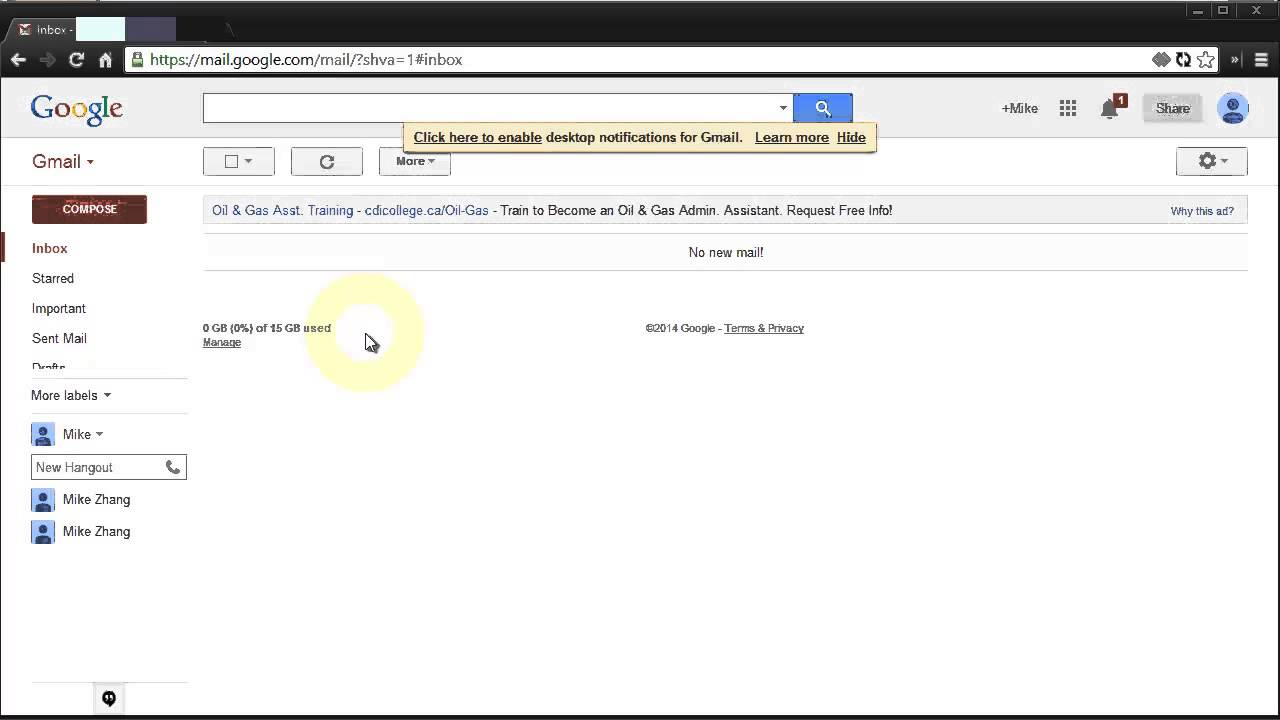Image resolution: width=1280 pixels, height=720 pixels.
Task: Click the diamond extension icon in the address bar
Action: [x=1161, y=60]
